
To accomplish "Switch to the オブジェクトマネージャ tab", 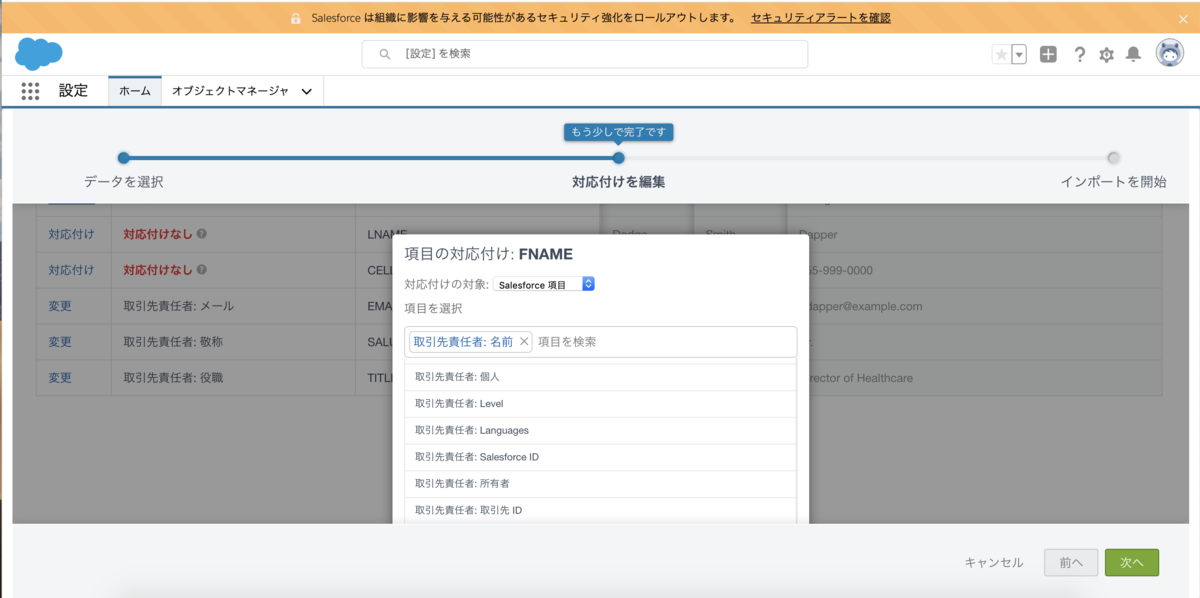I will point(230,91).
